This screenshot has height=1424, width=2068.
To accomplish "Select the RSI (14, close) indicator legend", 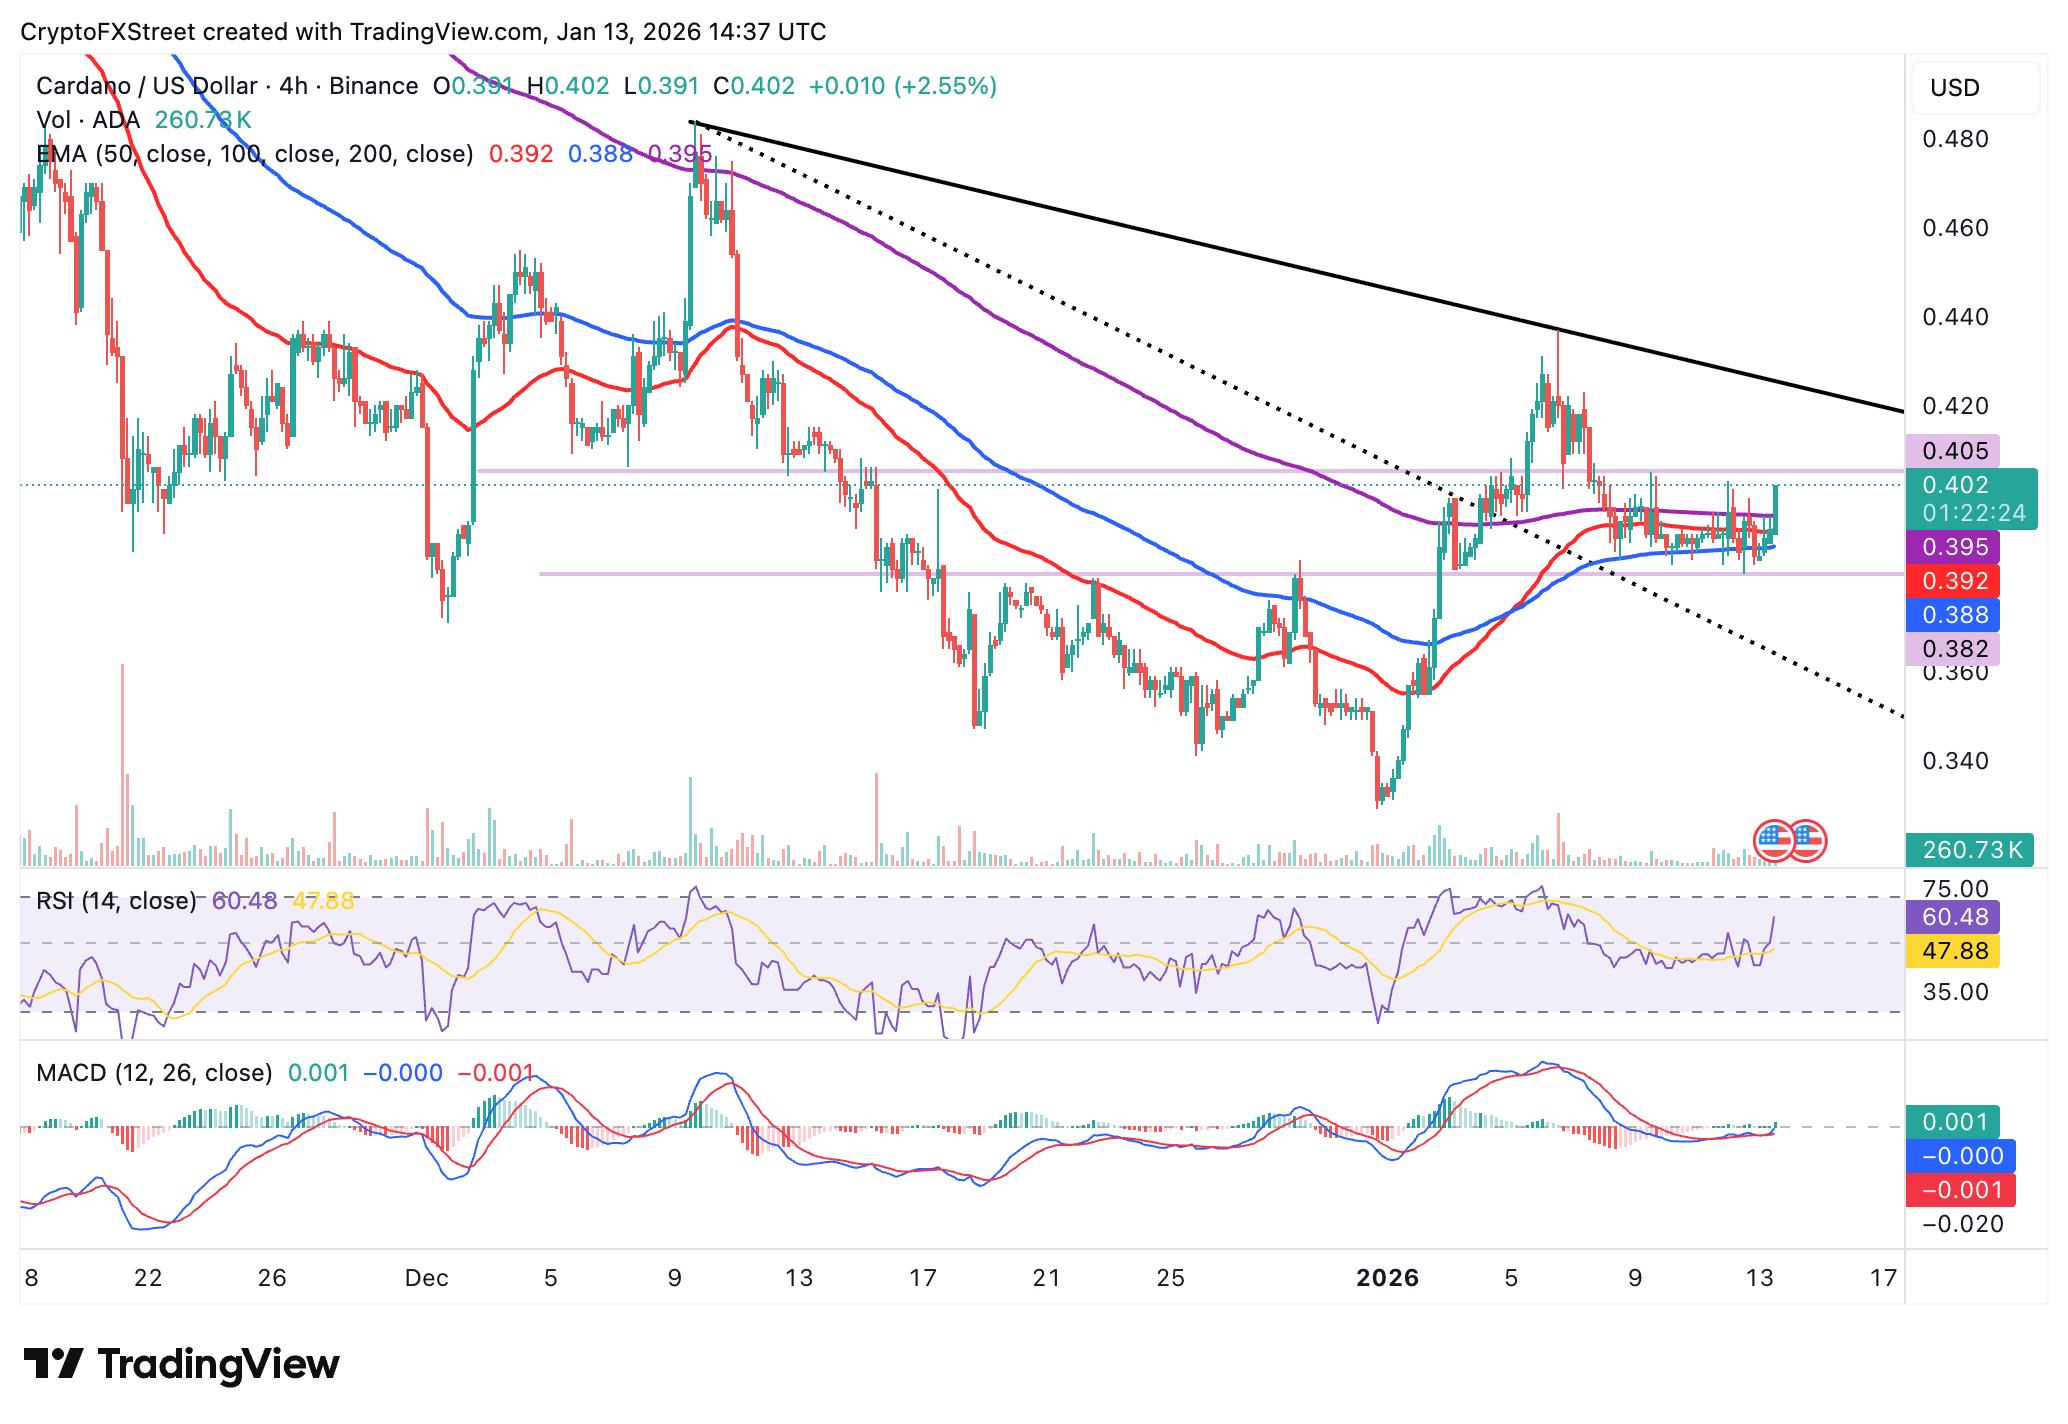I will 116,901.
